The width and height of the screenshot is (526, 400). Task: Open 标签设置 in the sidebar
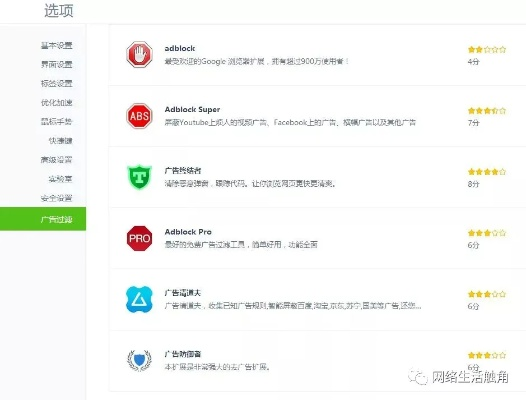pyautogui.click(x=57, y=83)
